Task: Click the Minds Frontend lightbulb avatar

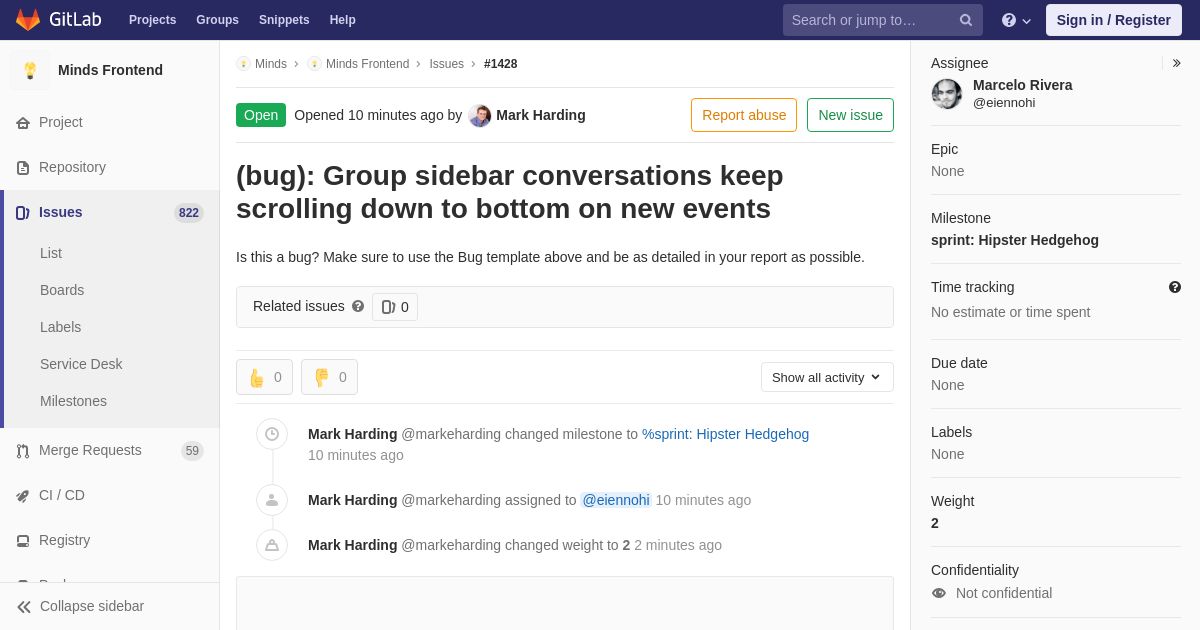Action: coord(30,70)
